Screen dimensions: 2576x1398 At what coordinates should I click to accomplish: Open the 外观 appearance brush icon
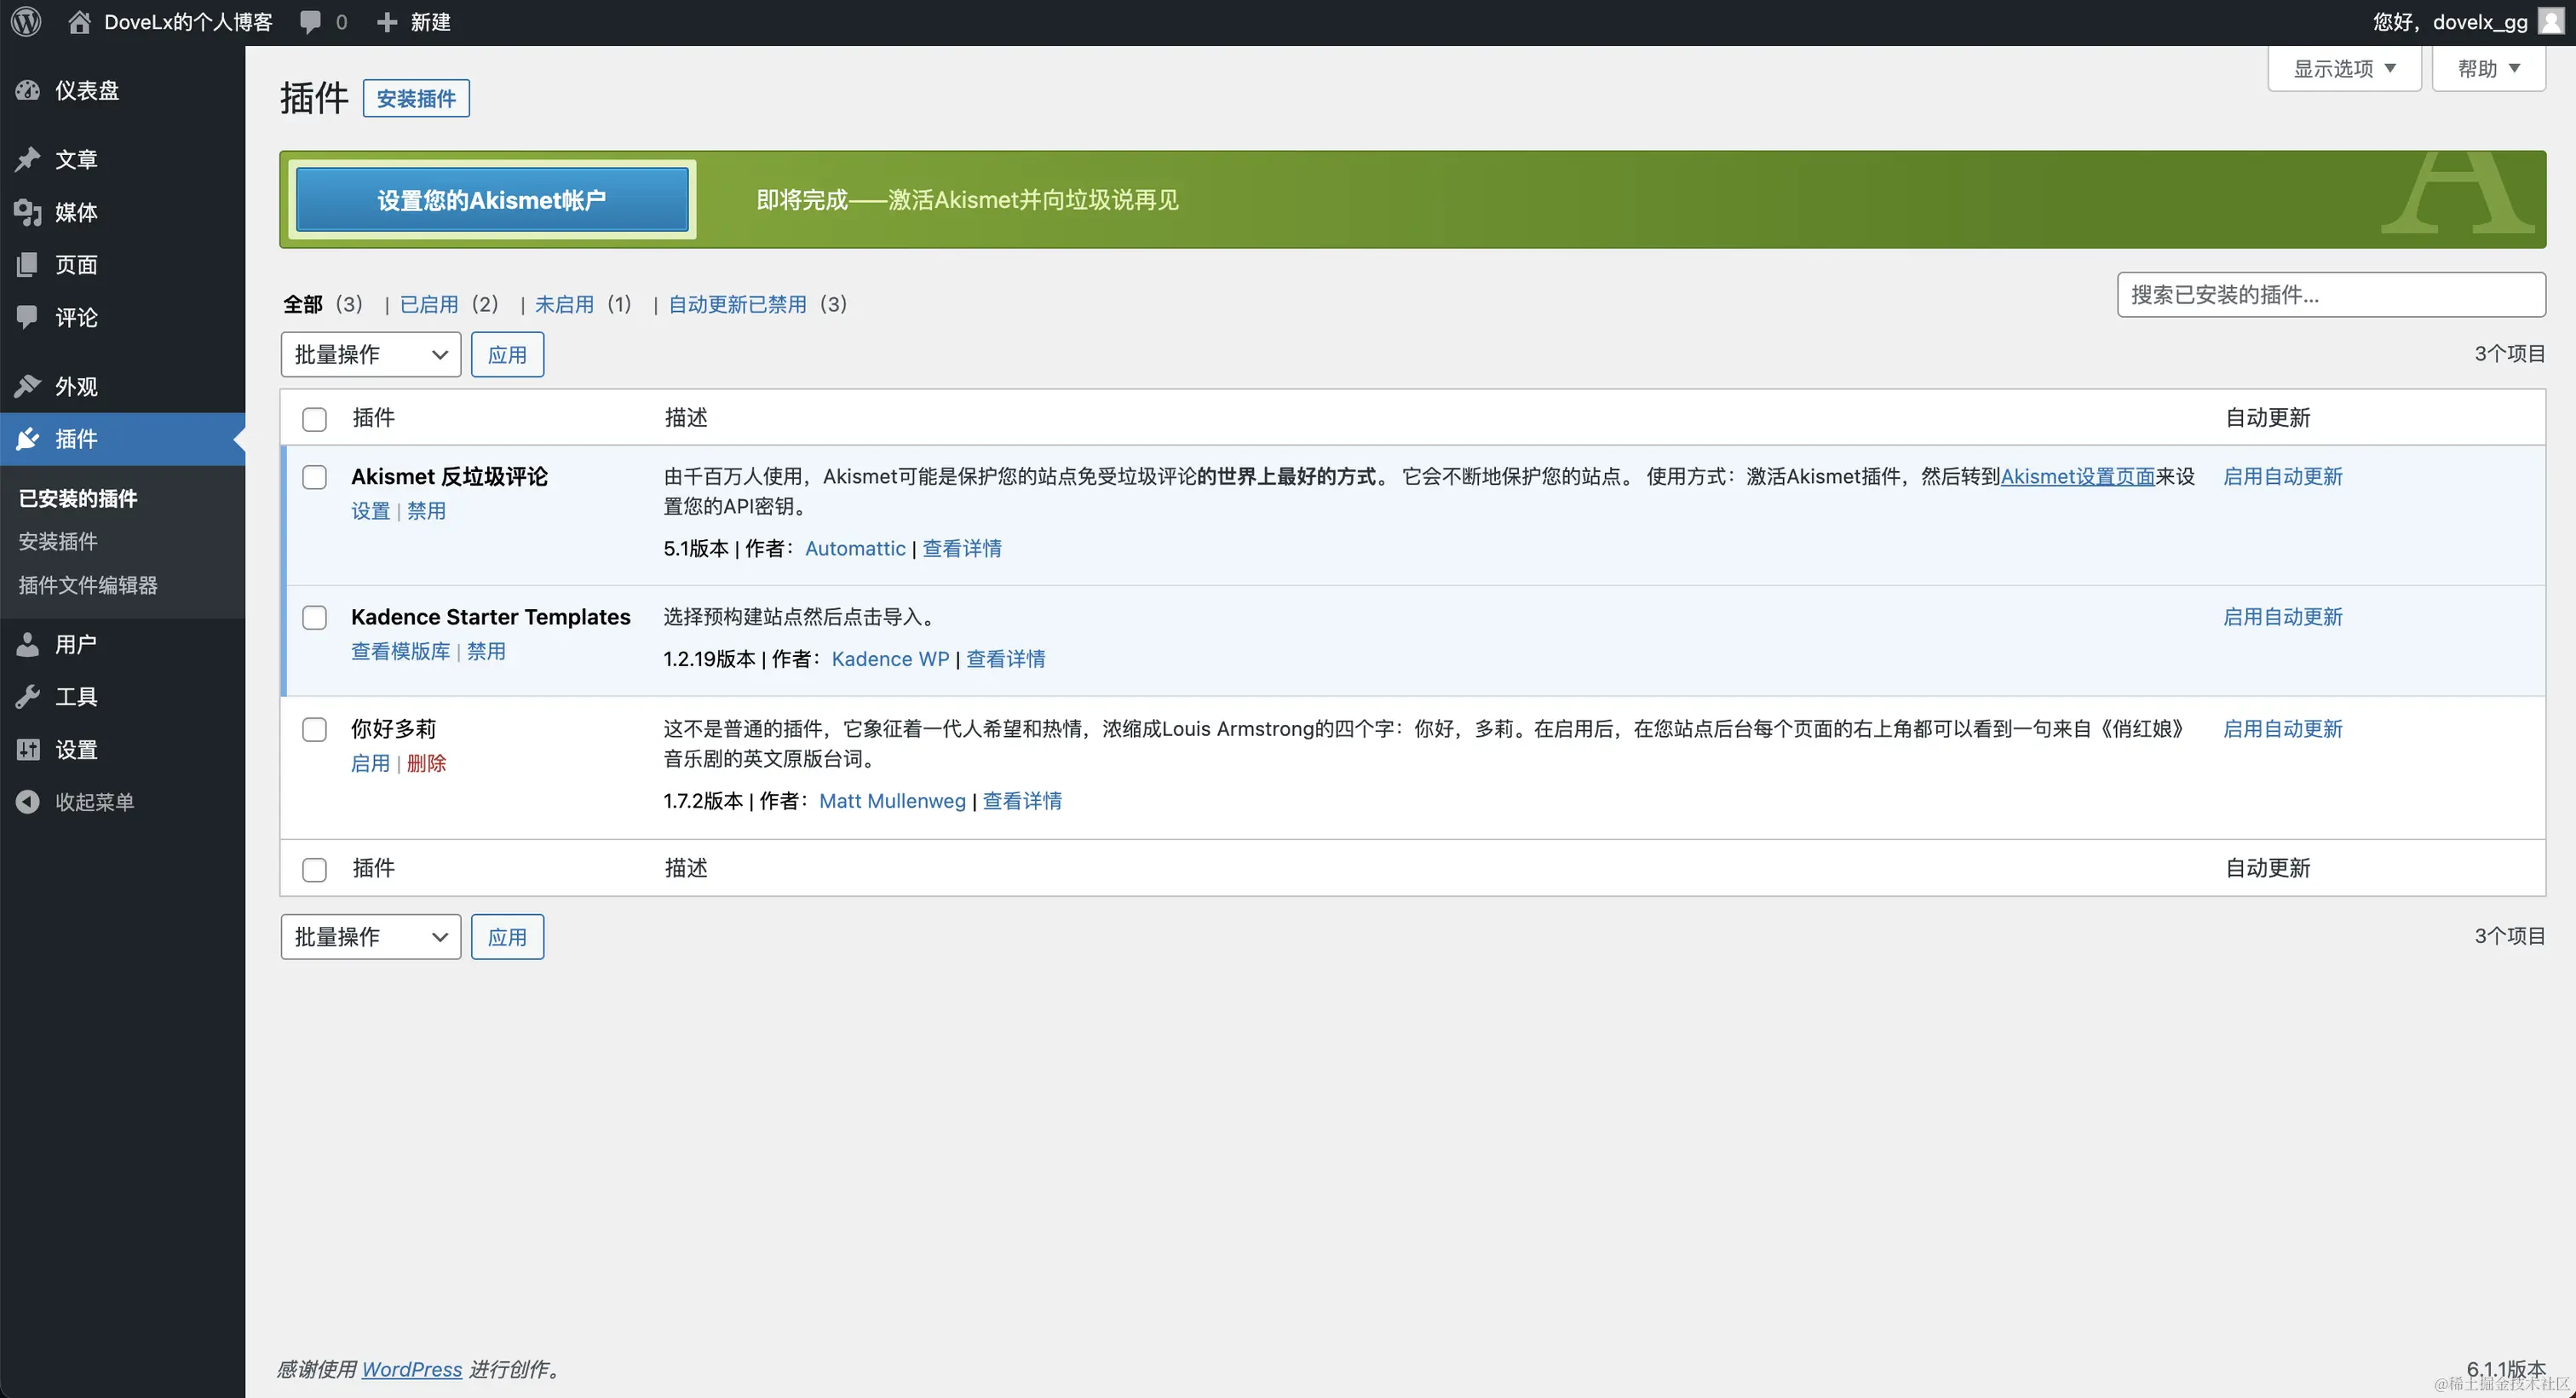[x=28, y=386]
